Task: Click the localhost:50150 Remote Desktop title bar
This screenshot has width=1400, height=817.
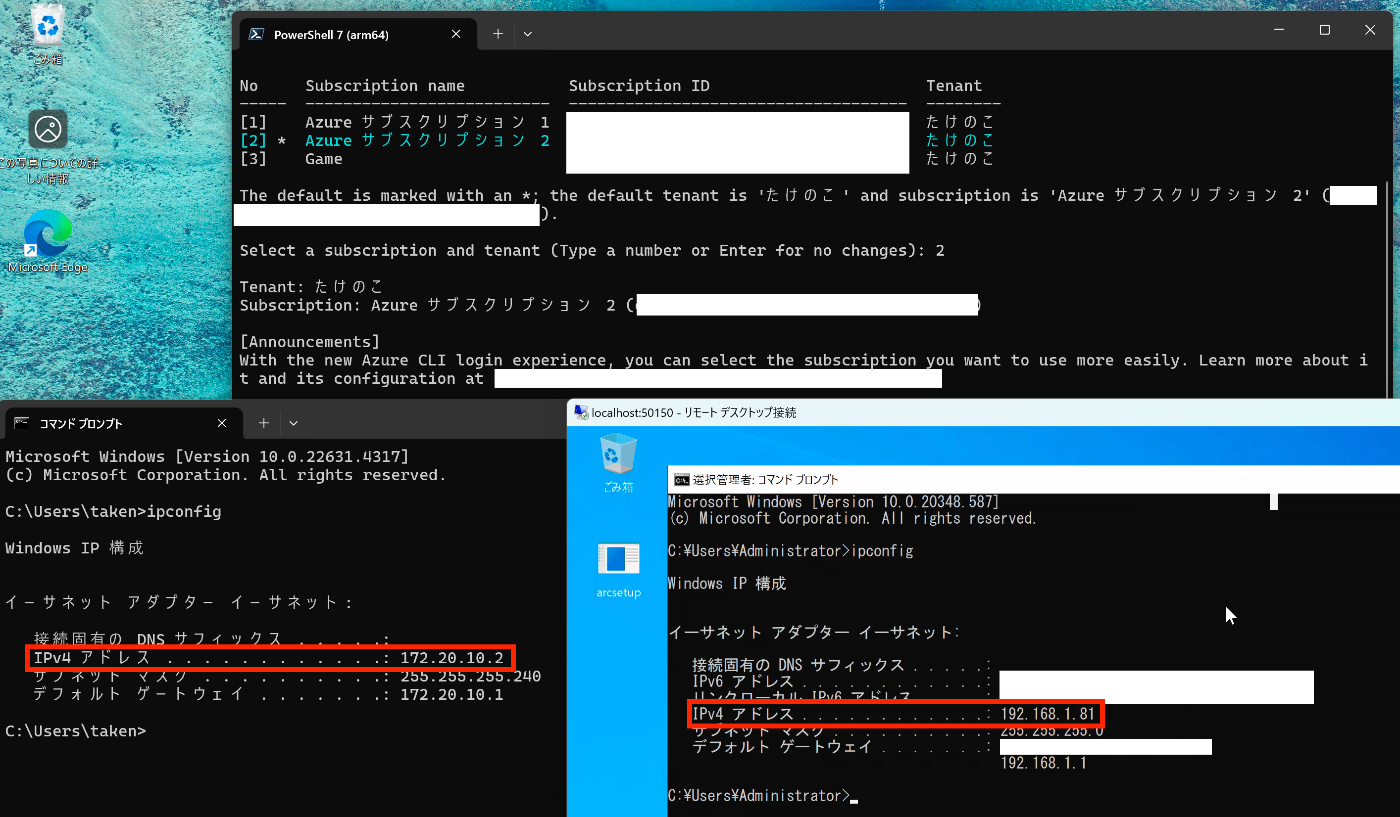Action: pyautogui.click(x=983, y=412)
